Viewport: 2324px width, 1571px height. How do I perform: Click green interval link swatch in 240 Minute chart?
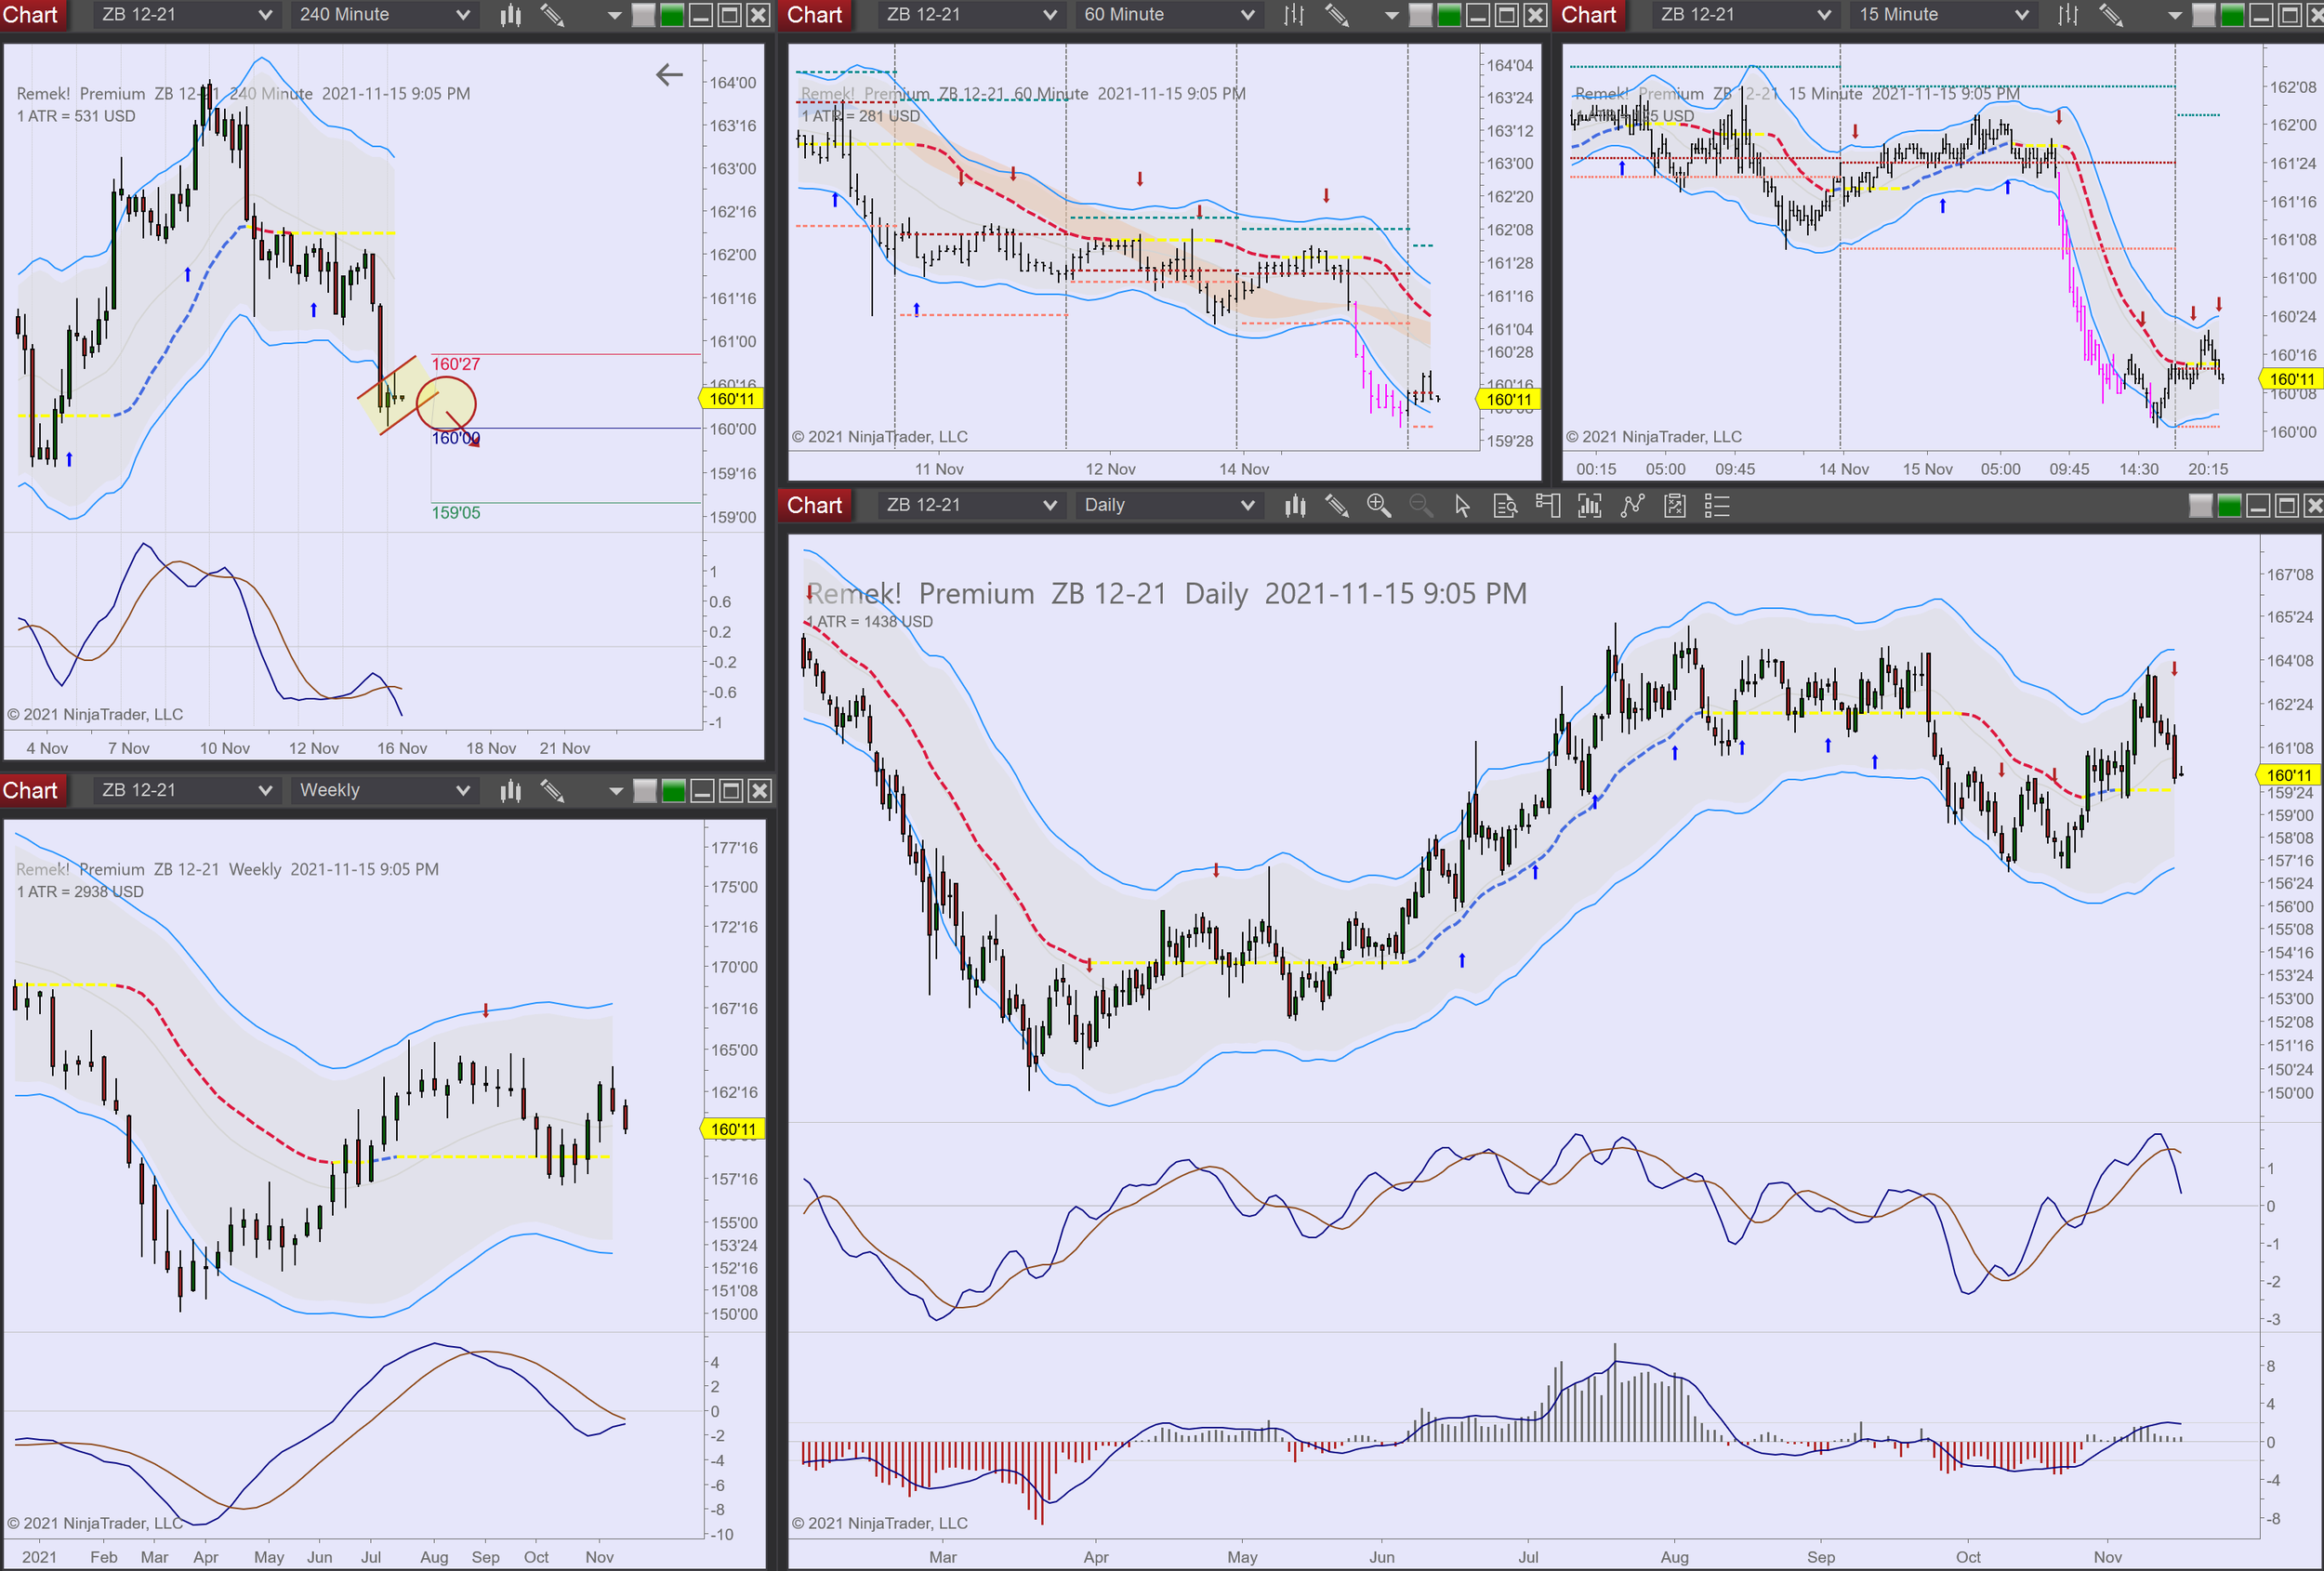pos(673,15)
